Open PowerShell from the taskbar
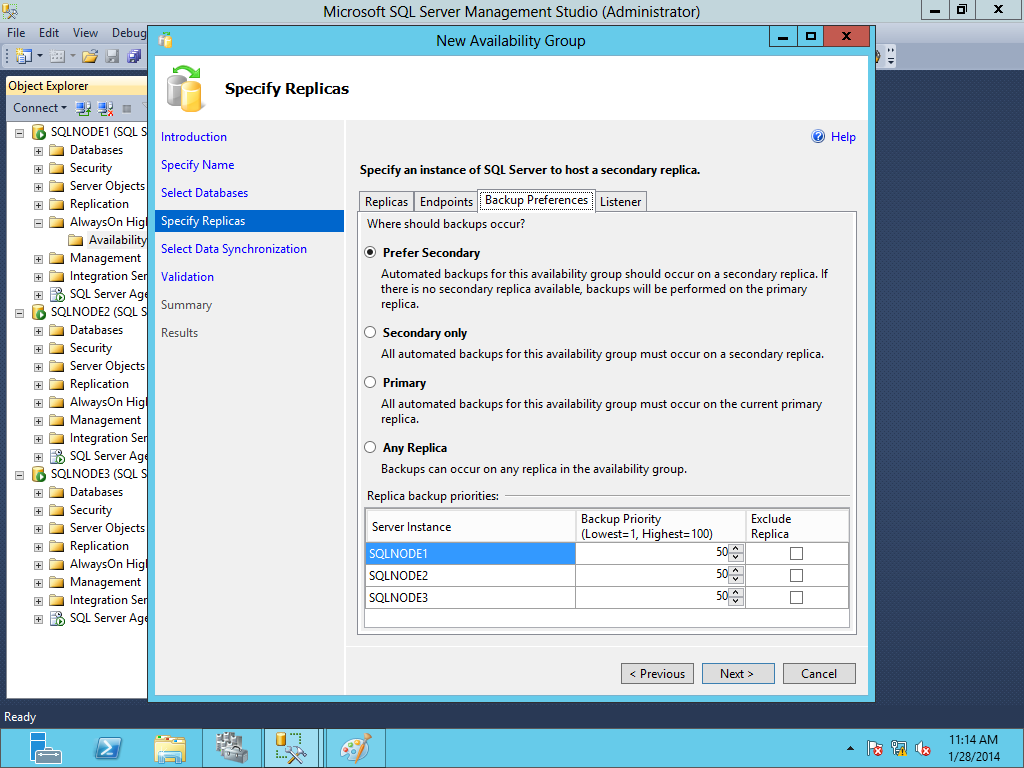Screen dimensions: 1024x768 tap(108, 748)
